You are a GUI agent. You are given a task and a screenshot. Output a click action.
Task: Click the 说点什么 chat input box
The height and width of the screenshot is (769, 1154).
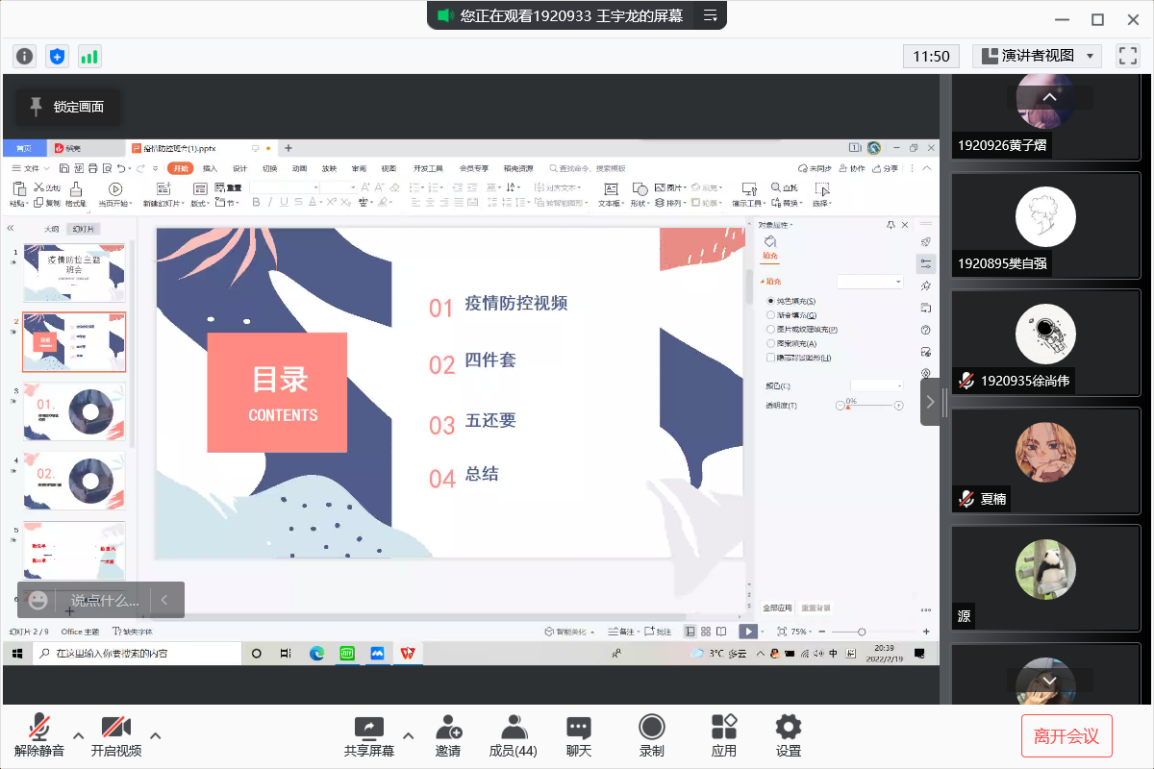click(x=104, y=600)
